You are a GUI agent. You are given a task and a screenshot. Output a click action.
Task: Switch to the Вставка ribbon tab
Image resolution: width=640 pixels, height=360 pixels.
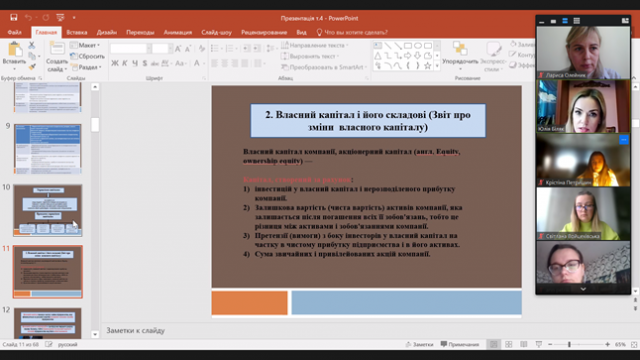(77, 32)
